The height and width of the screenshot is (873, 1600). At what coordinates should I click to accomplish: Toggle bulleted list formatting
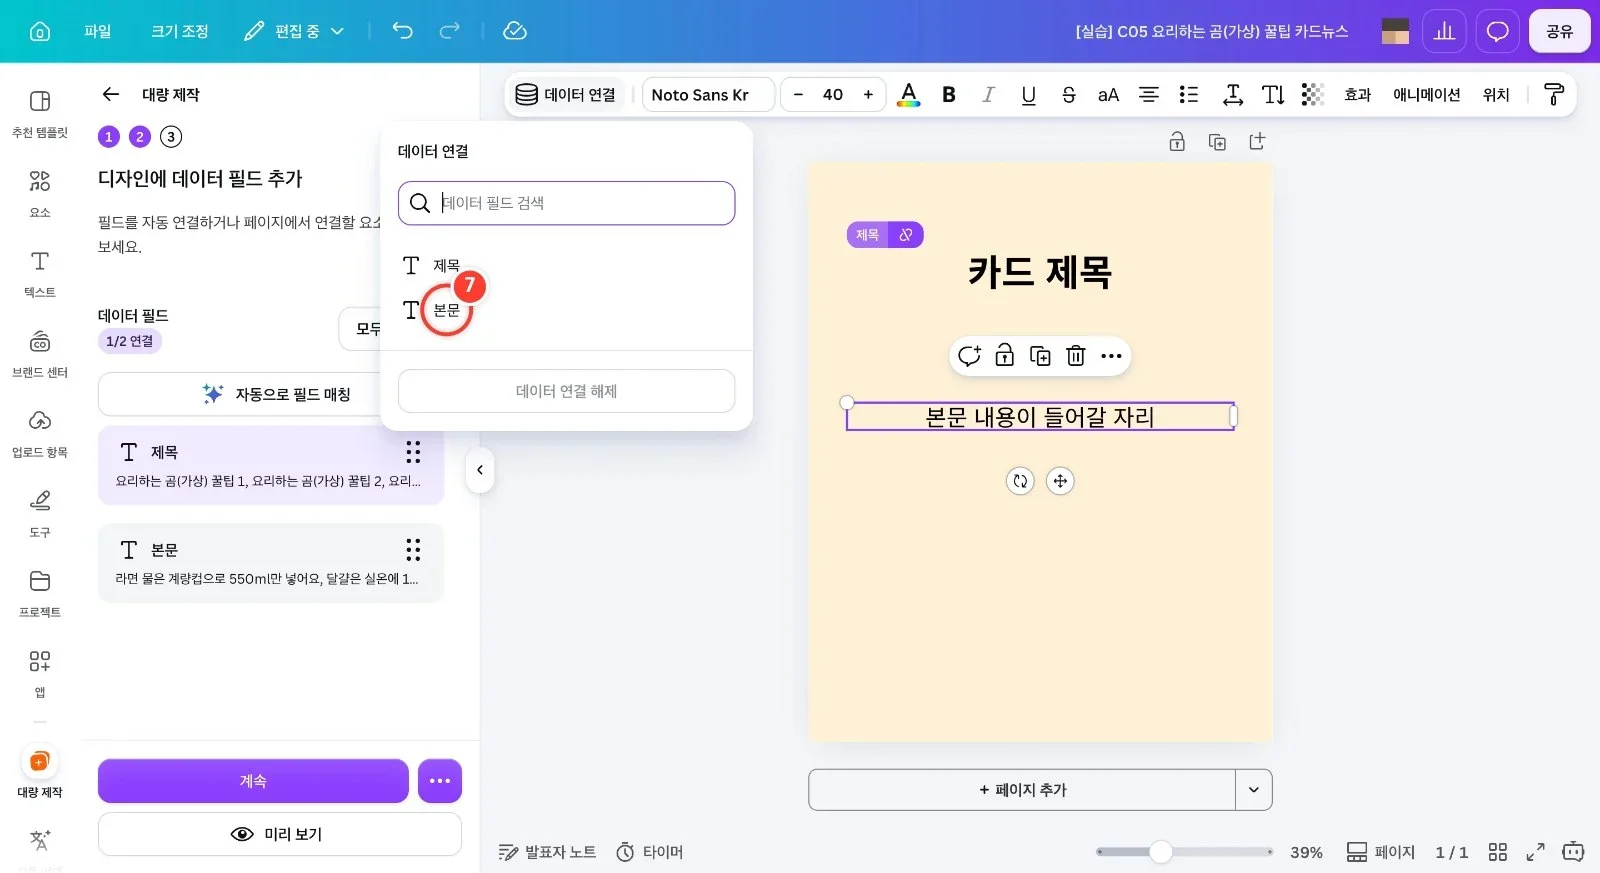(1188, 95)
